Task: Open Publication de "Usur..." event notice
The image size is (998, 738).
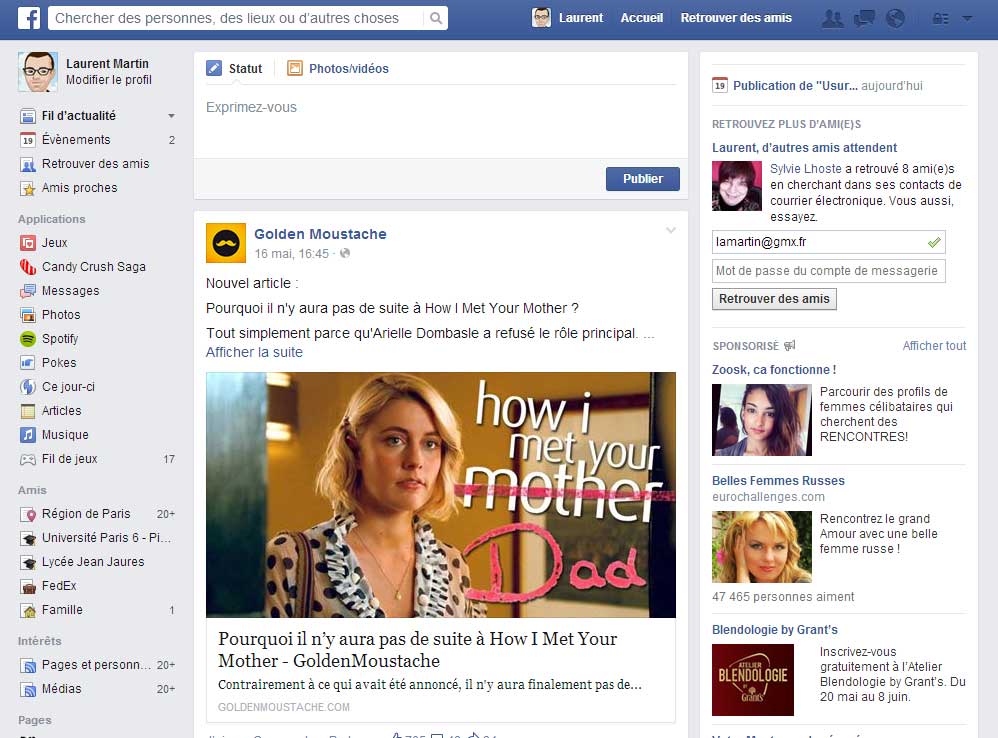Action: 817,86
